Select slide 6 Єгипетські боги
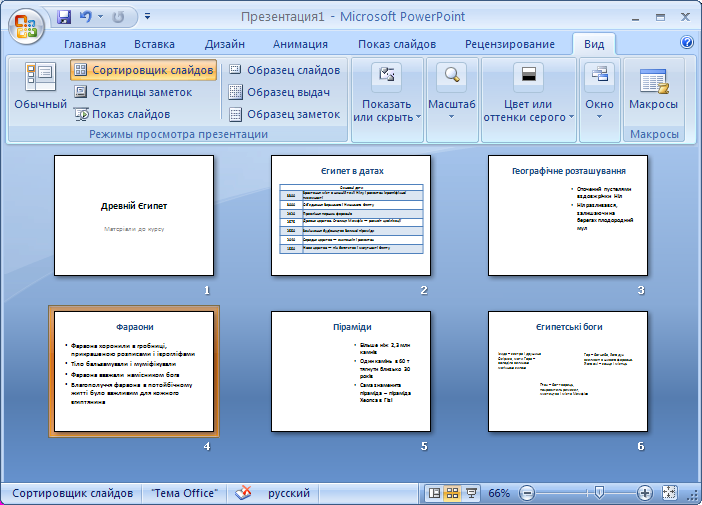Viewport: 702px width, 505px height. point(568,372)
